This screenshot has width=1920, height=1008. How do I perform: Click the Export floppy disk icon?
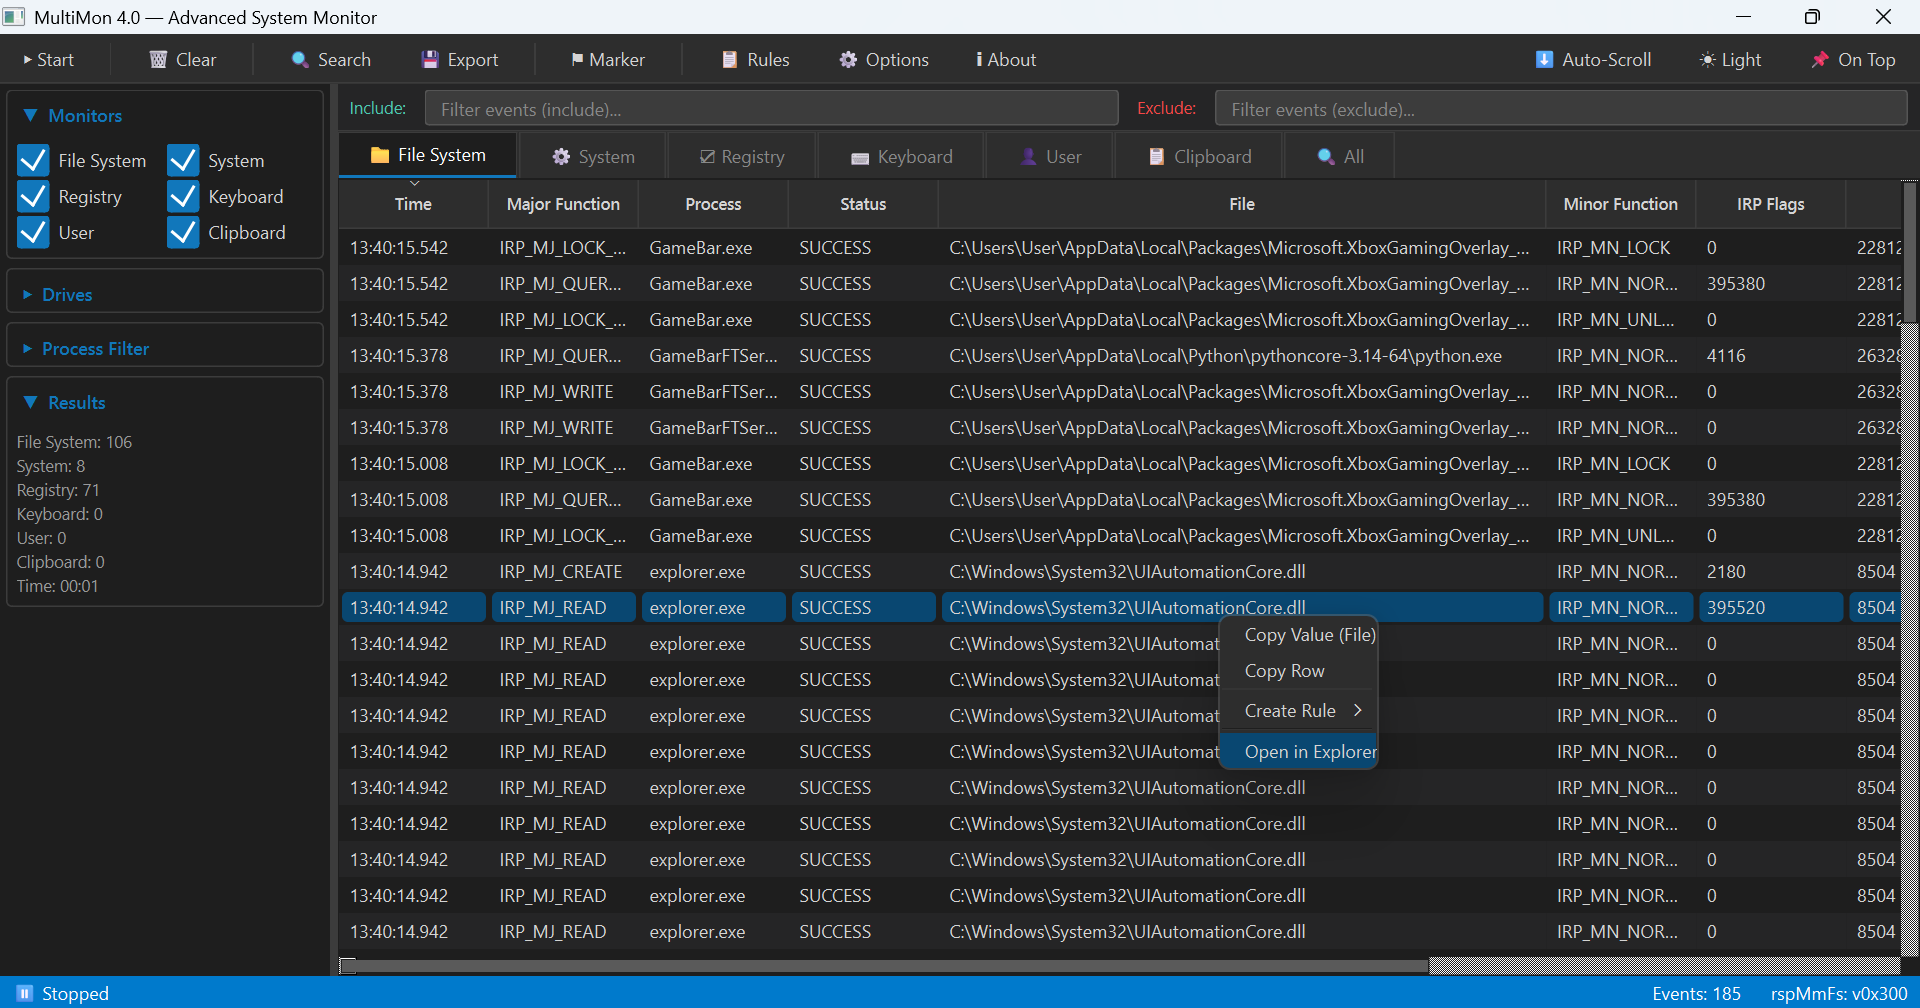430,60
